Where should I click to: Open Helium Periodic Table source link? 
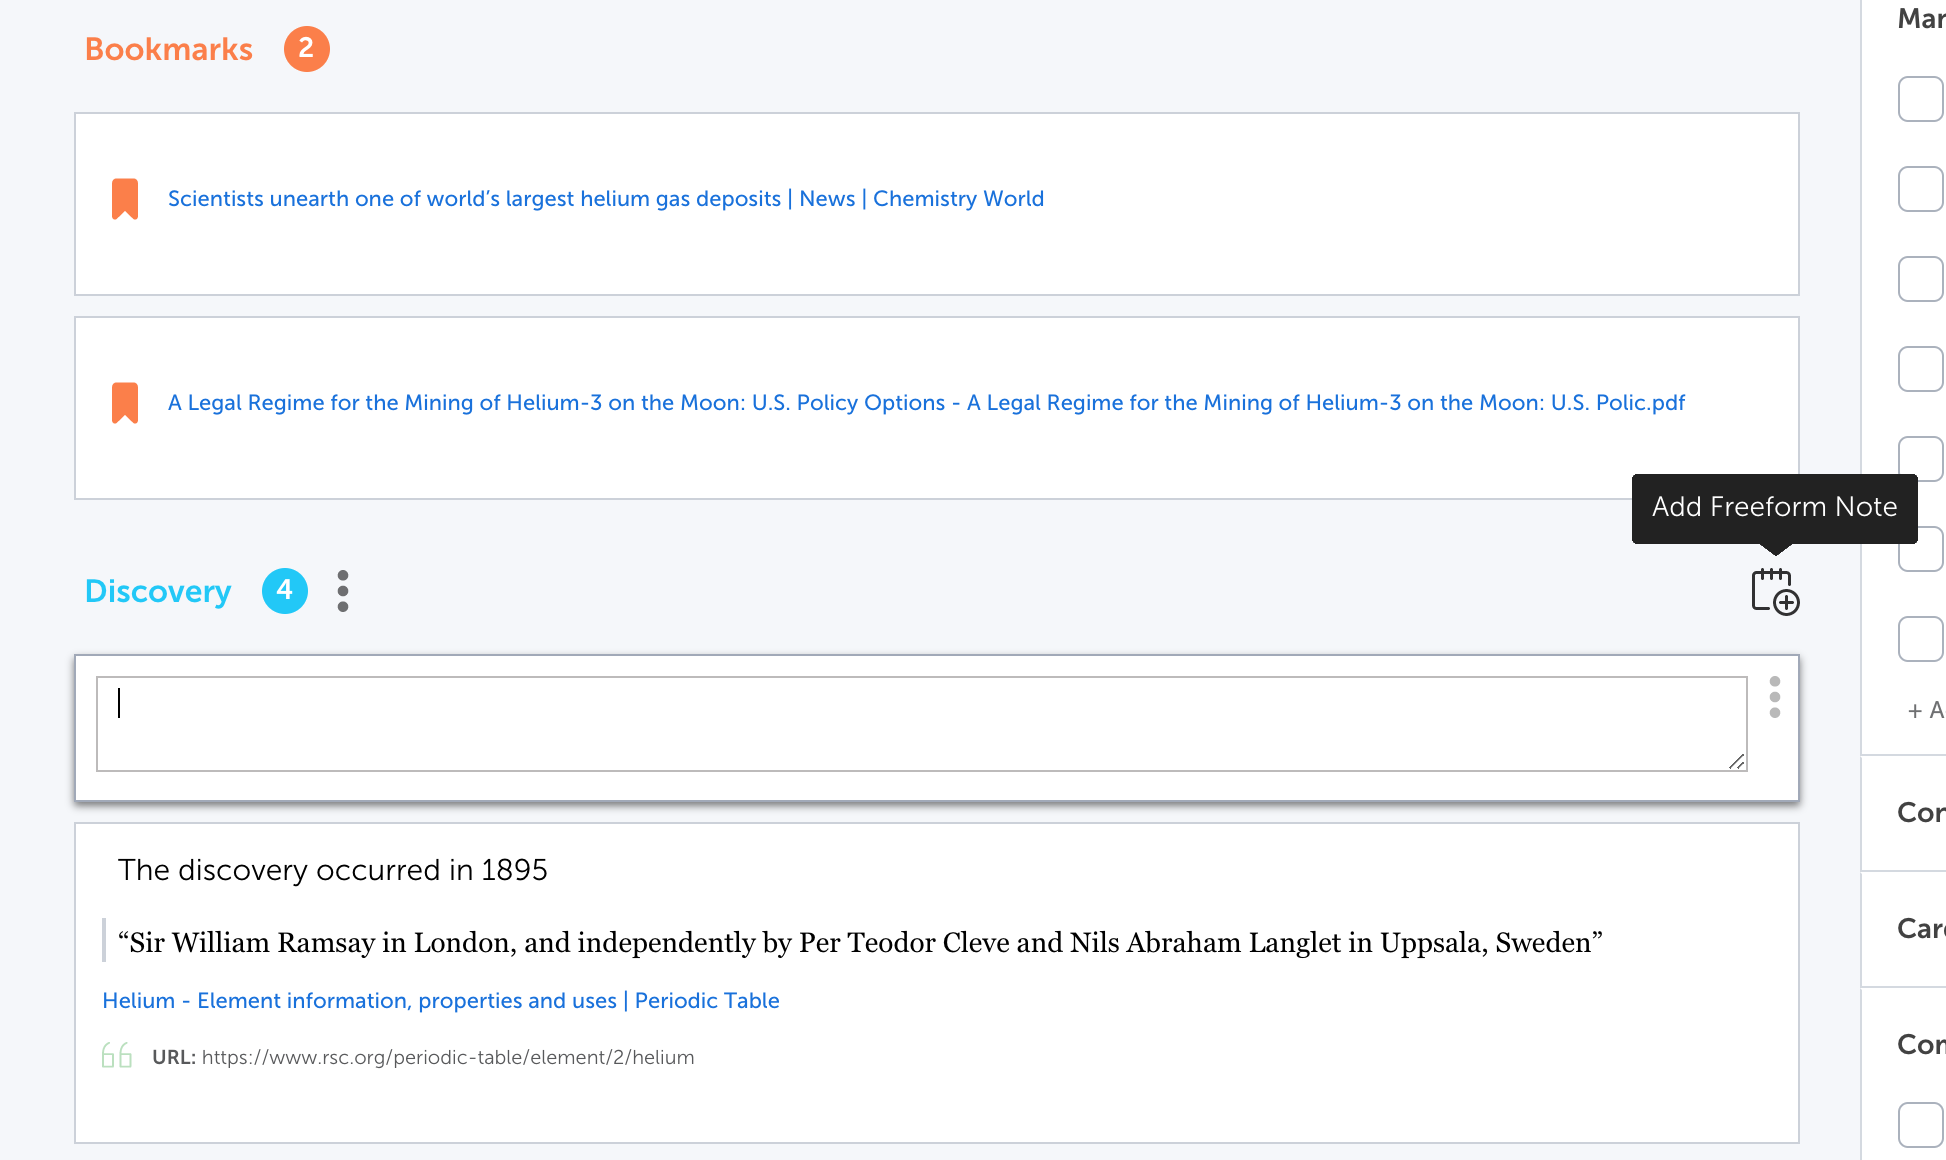440,1001
